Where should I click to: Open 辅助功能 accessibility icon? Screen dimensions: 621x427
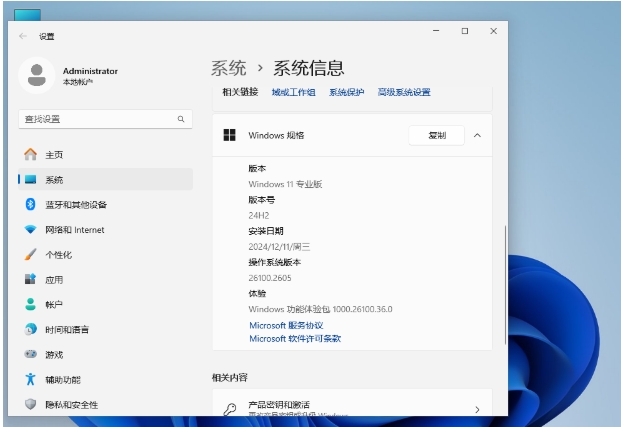(x=30, y=379)
